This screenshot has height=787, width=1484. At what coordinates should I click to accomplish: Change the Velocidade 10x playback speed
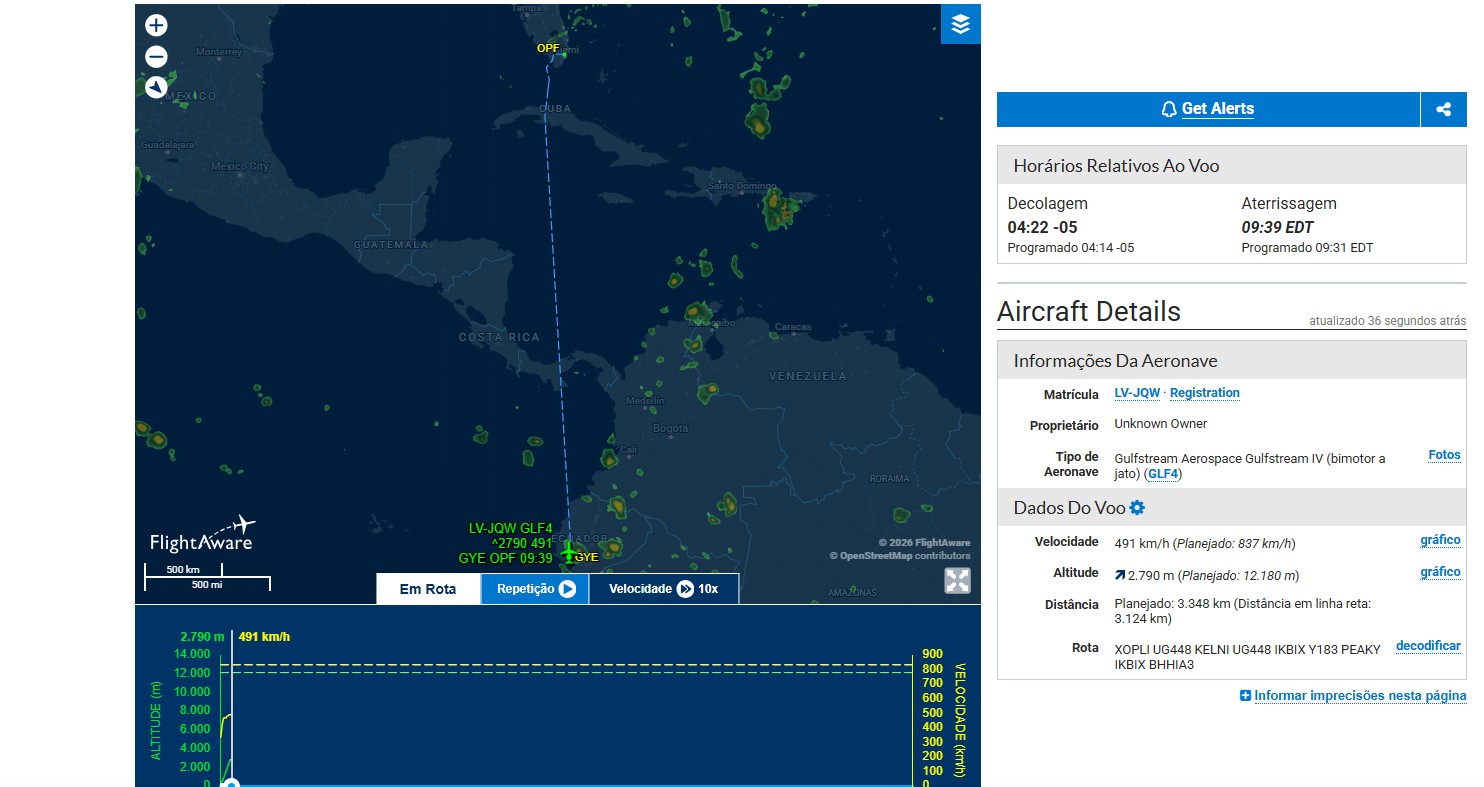664,589
